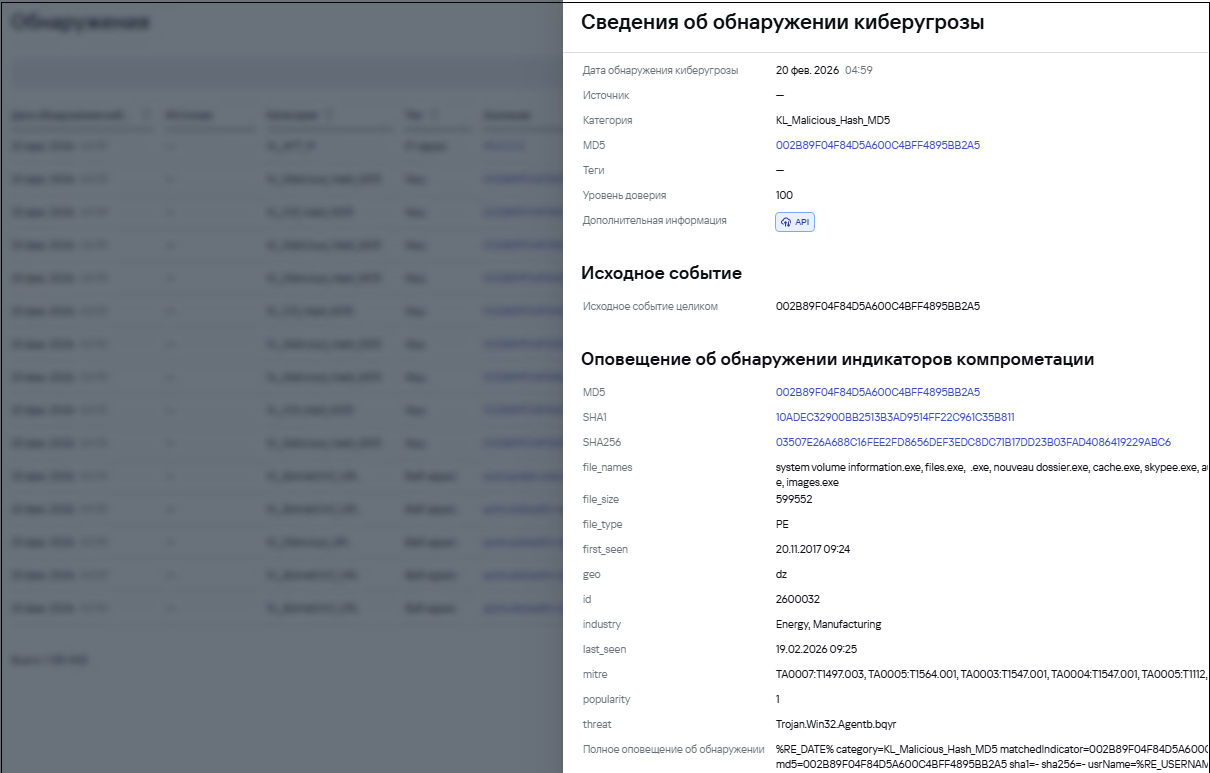
Task: Click the Теги label
Action: point(594,170)
